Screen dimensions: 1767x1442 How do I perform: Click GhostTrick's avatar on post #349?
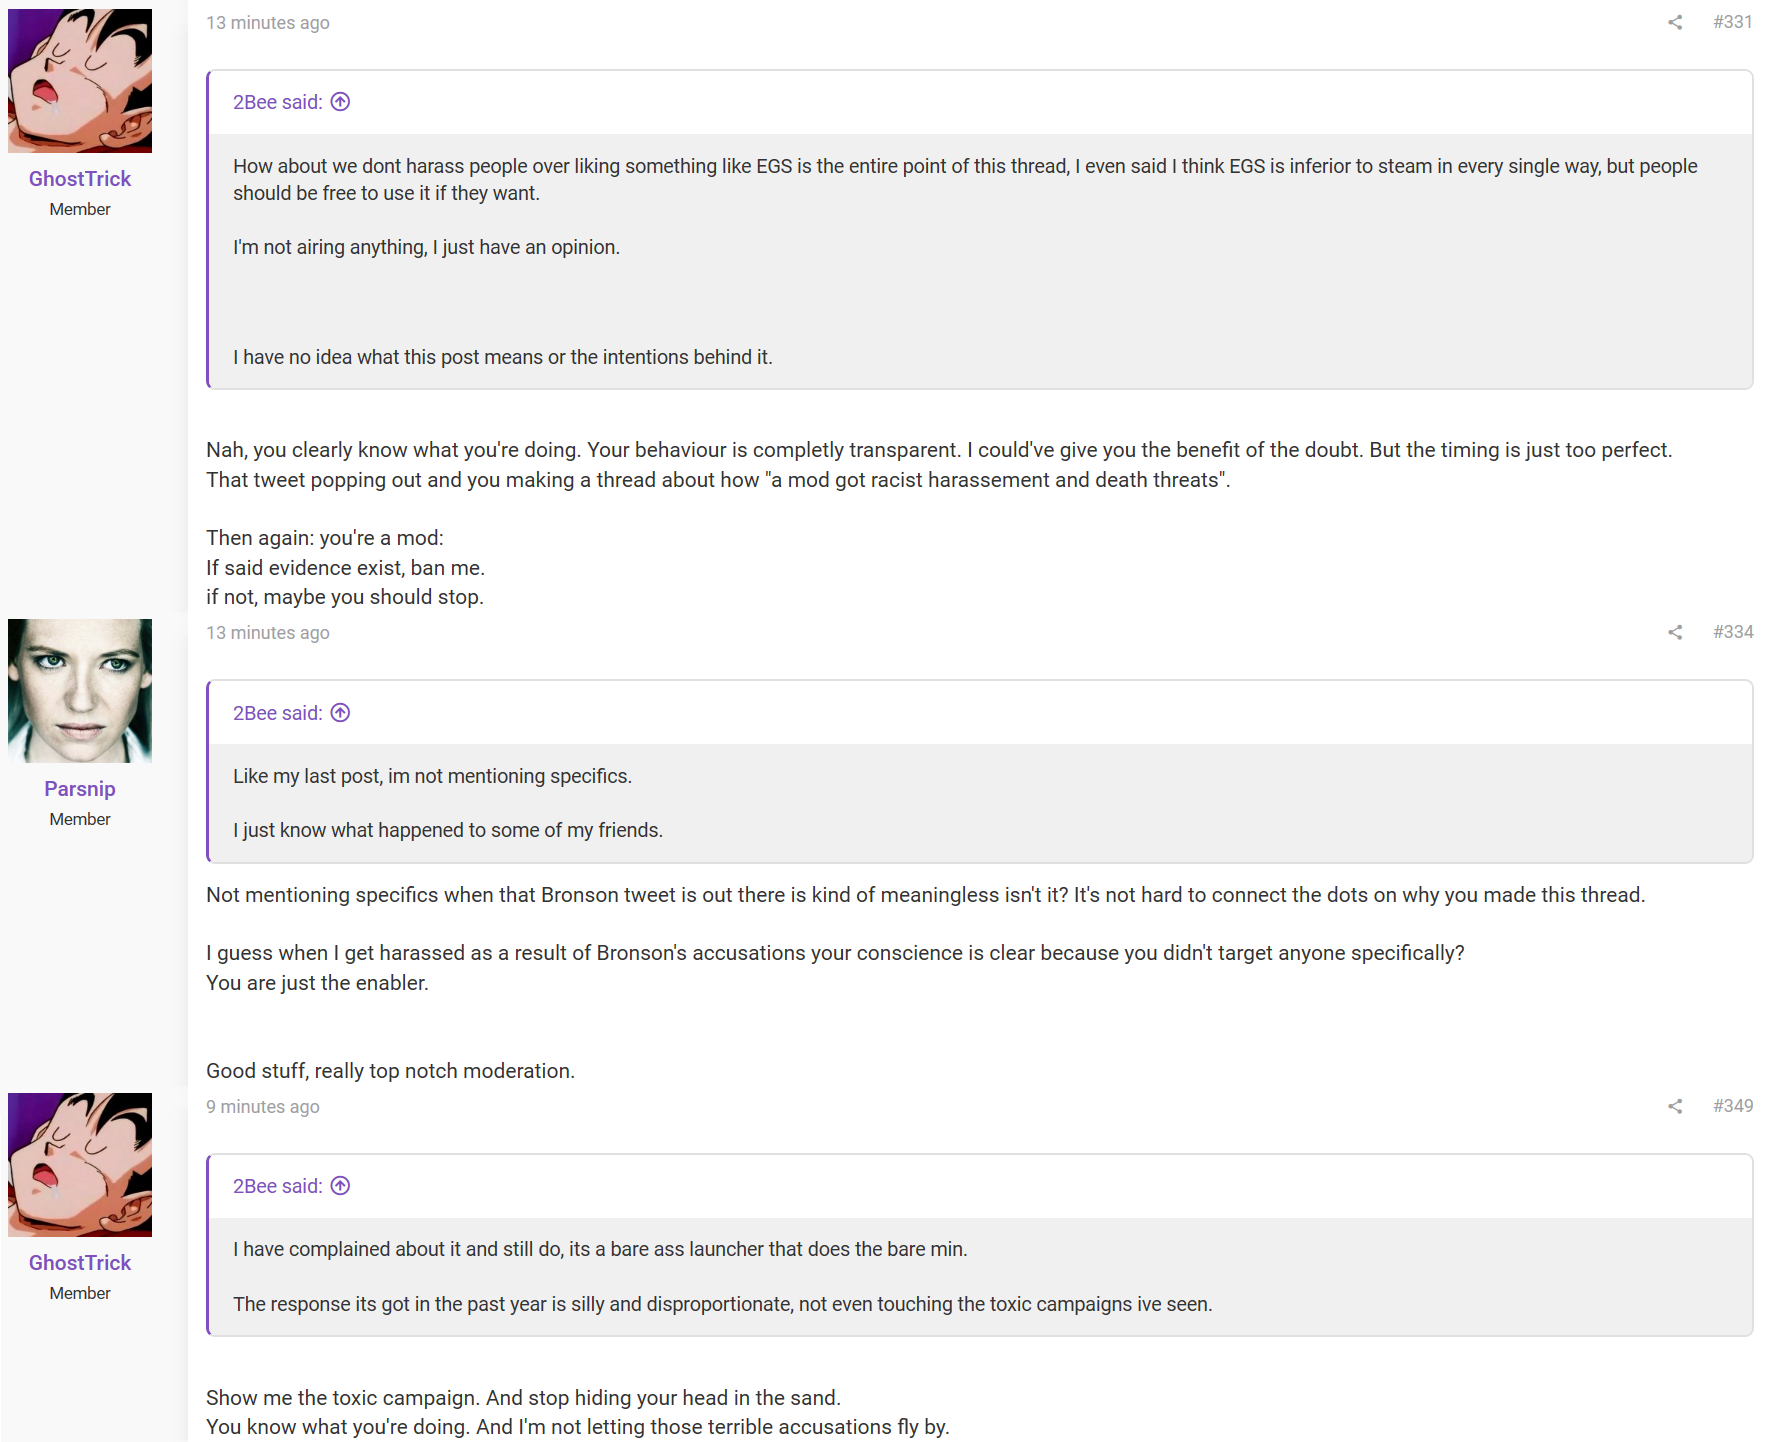coord(80,1165)
